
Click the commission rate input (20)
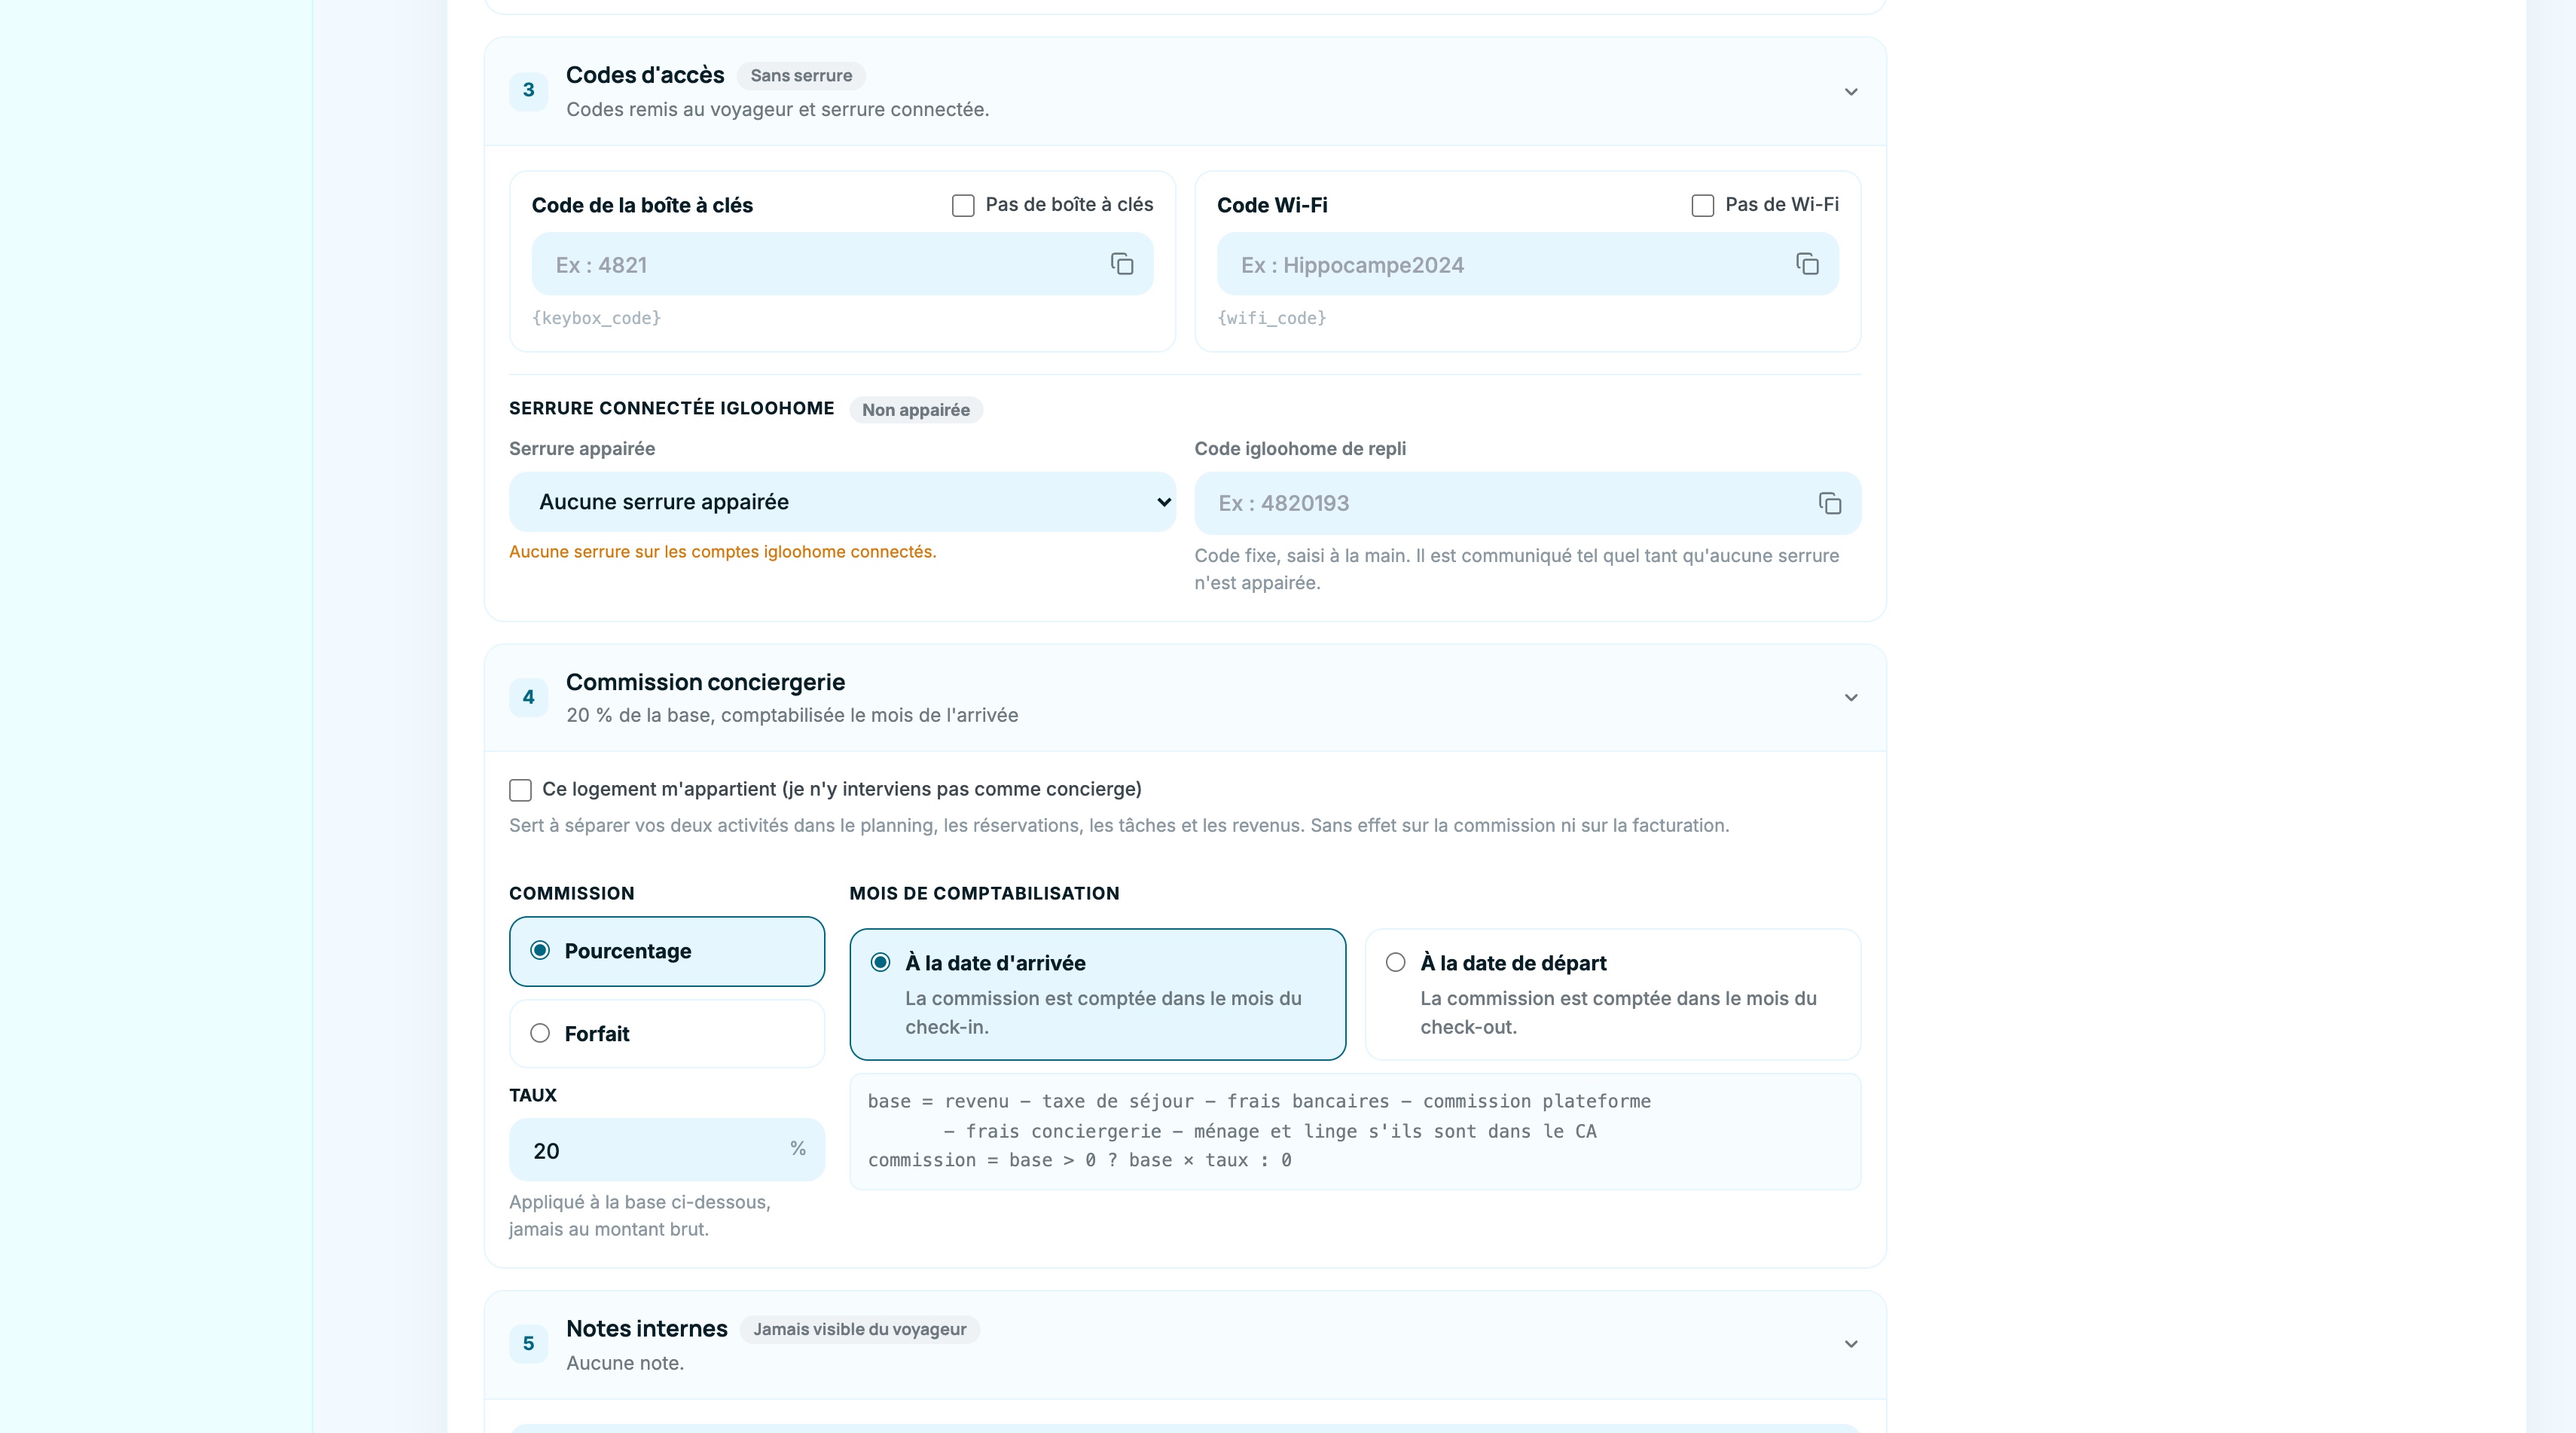pos(667,1150)
